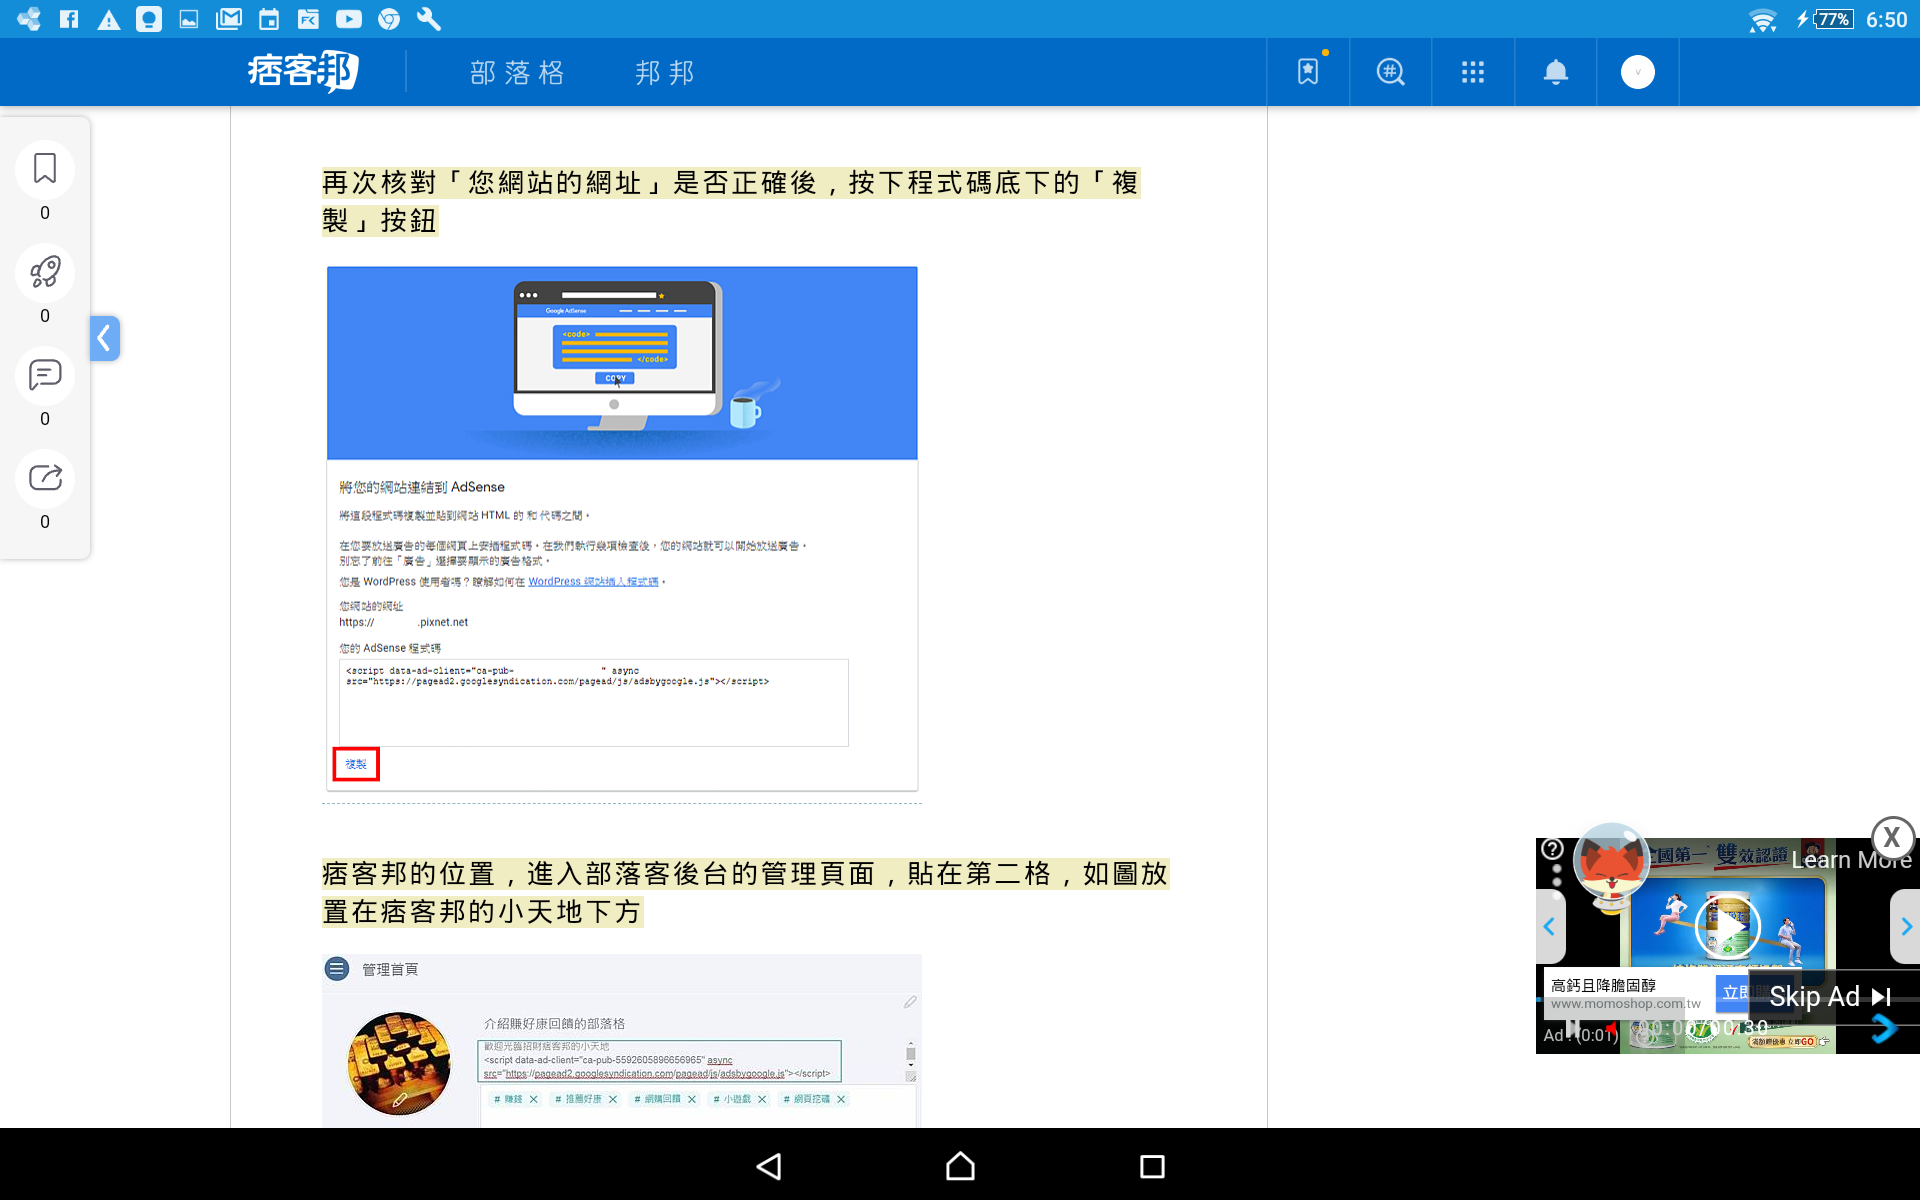Viewport: 1920px width, 1200px height.
Task: Open the bookmarked star icon in header
Action: 1308,72
